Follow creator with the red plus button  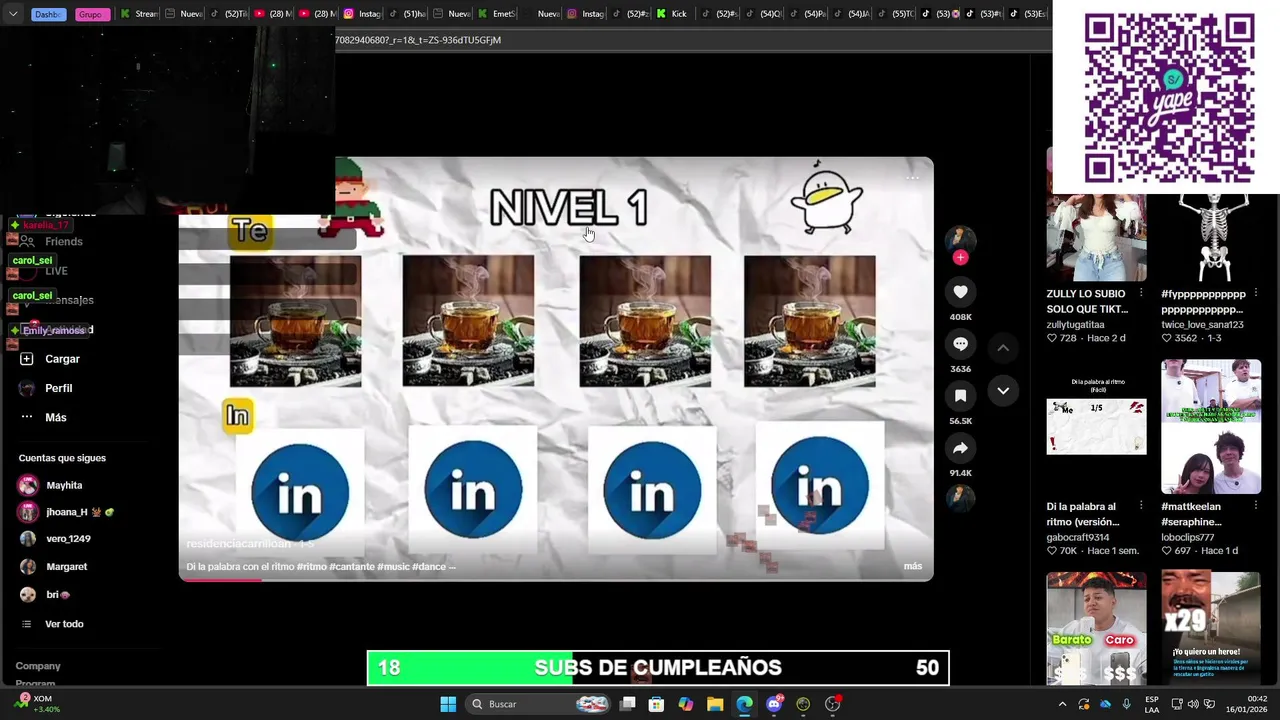pyautogui.click(x=960, y=258)
